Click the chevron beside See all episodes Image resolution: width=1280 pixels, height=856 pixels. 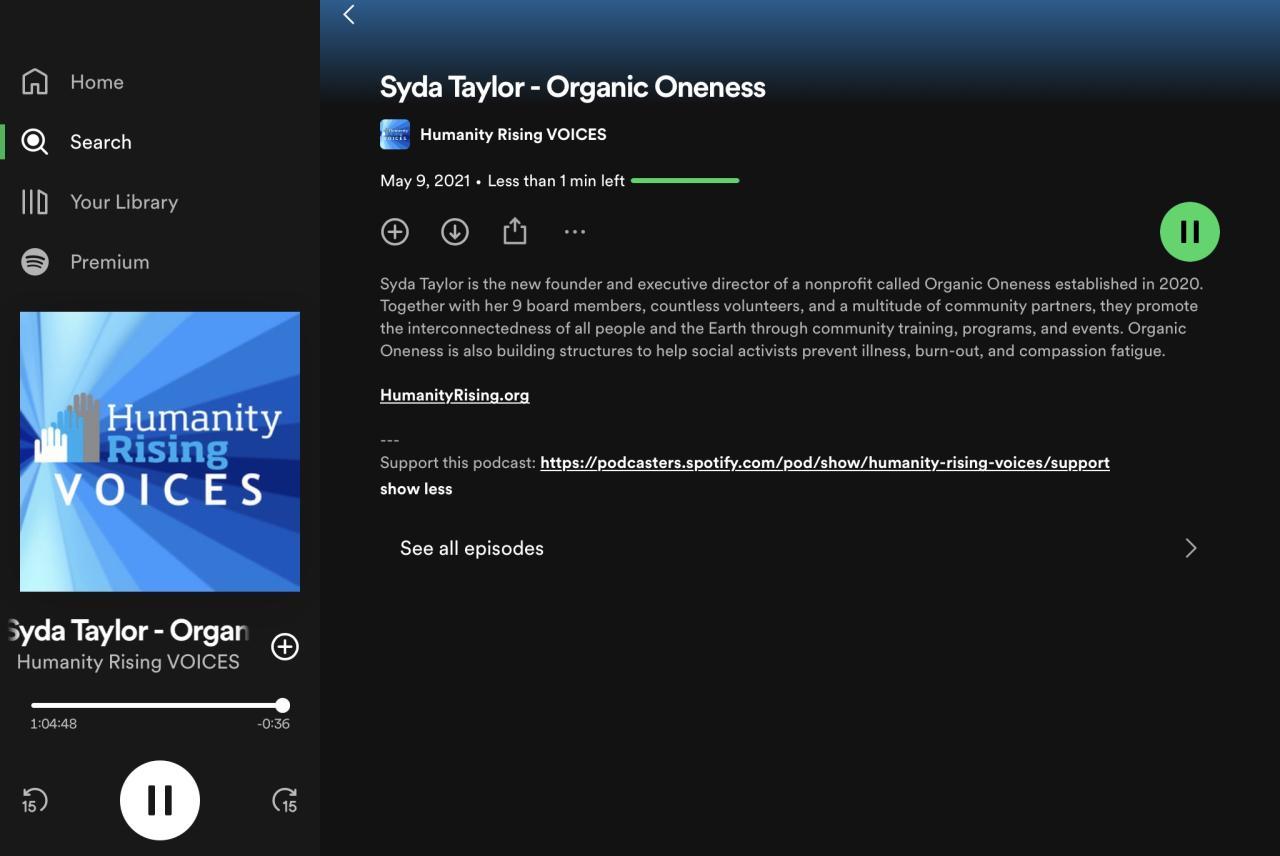click(x=1190, y=548)
